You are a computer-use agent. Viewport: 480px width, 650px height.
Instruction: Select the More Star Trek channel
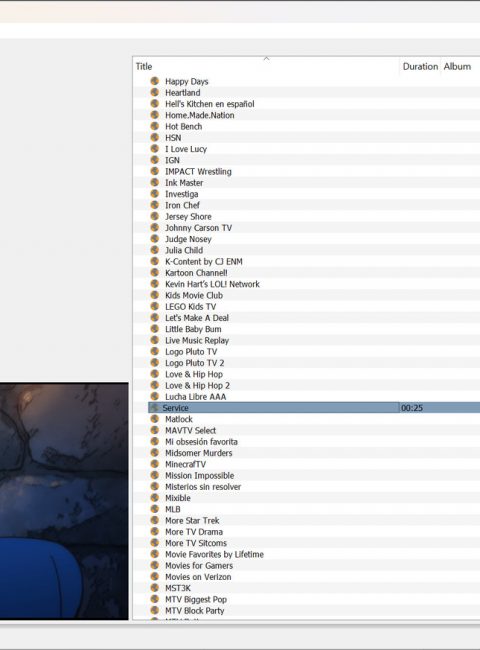point(192,520)
